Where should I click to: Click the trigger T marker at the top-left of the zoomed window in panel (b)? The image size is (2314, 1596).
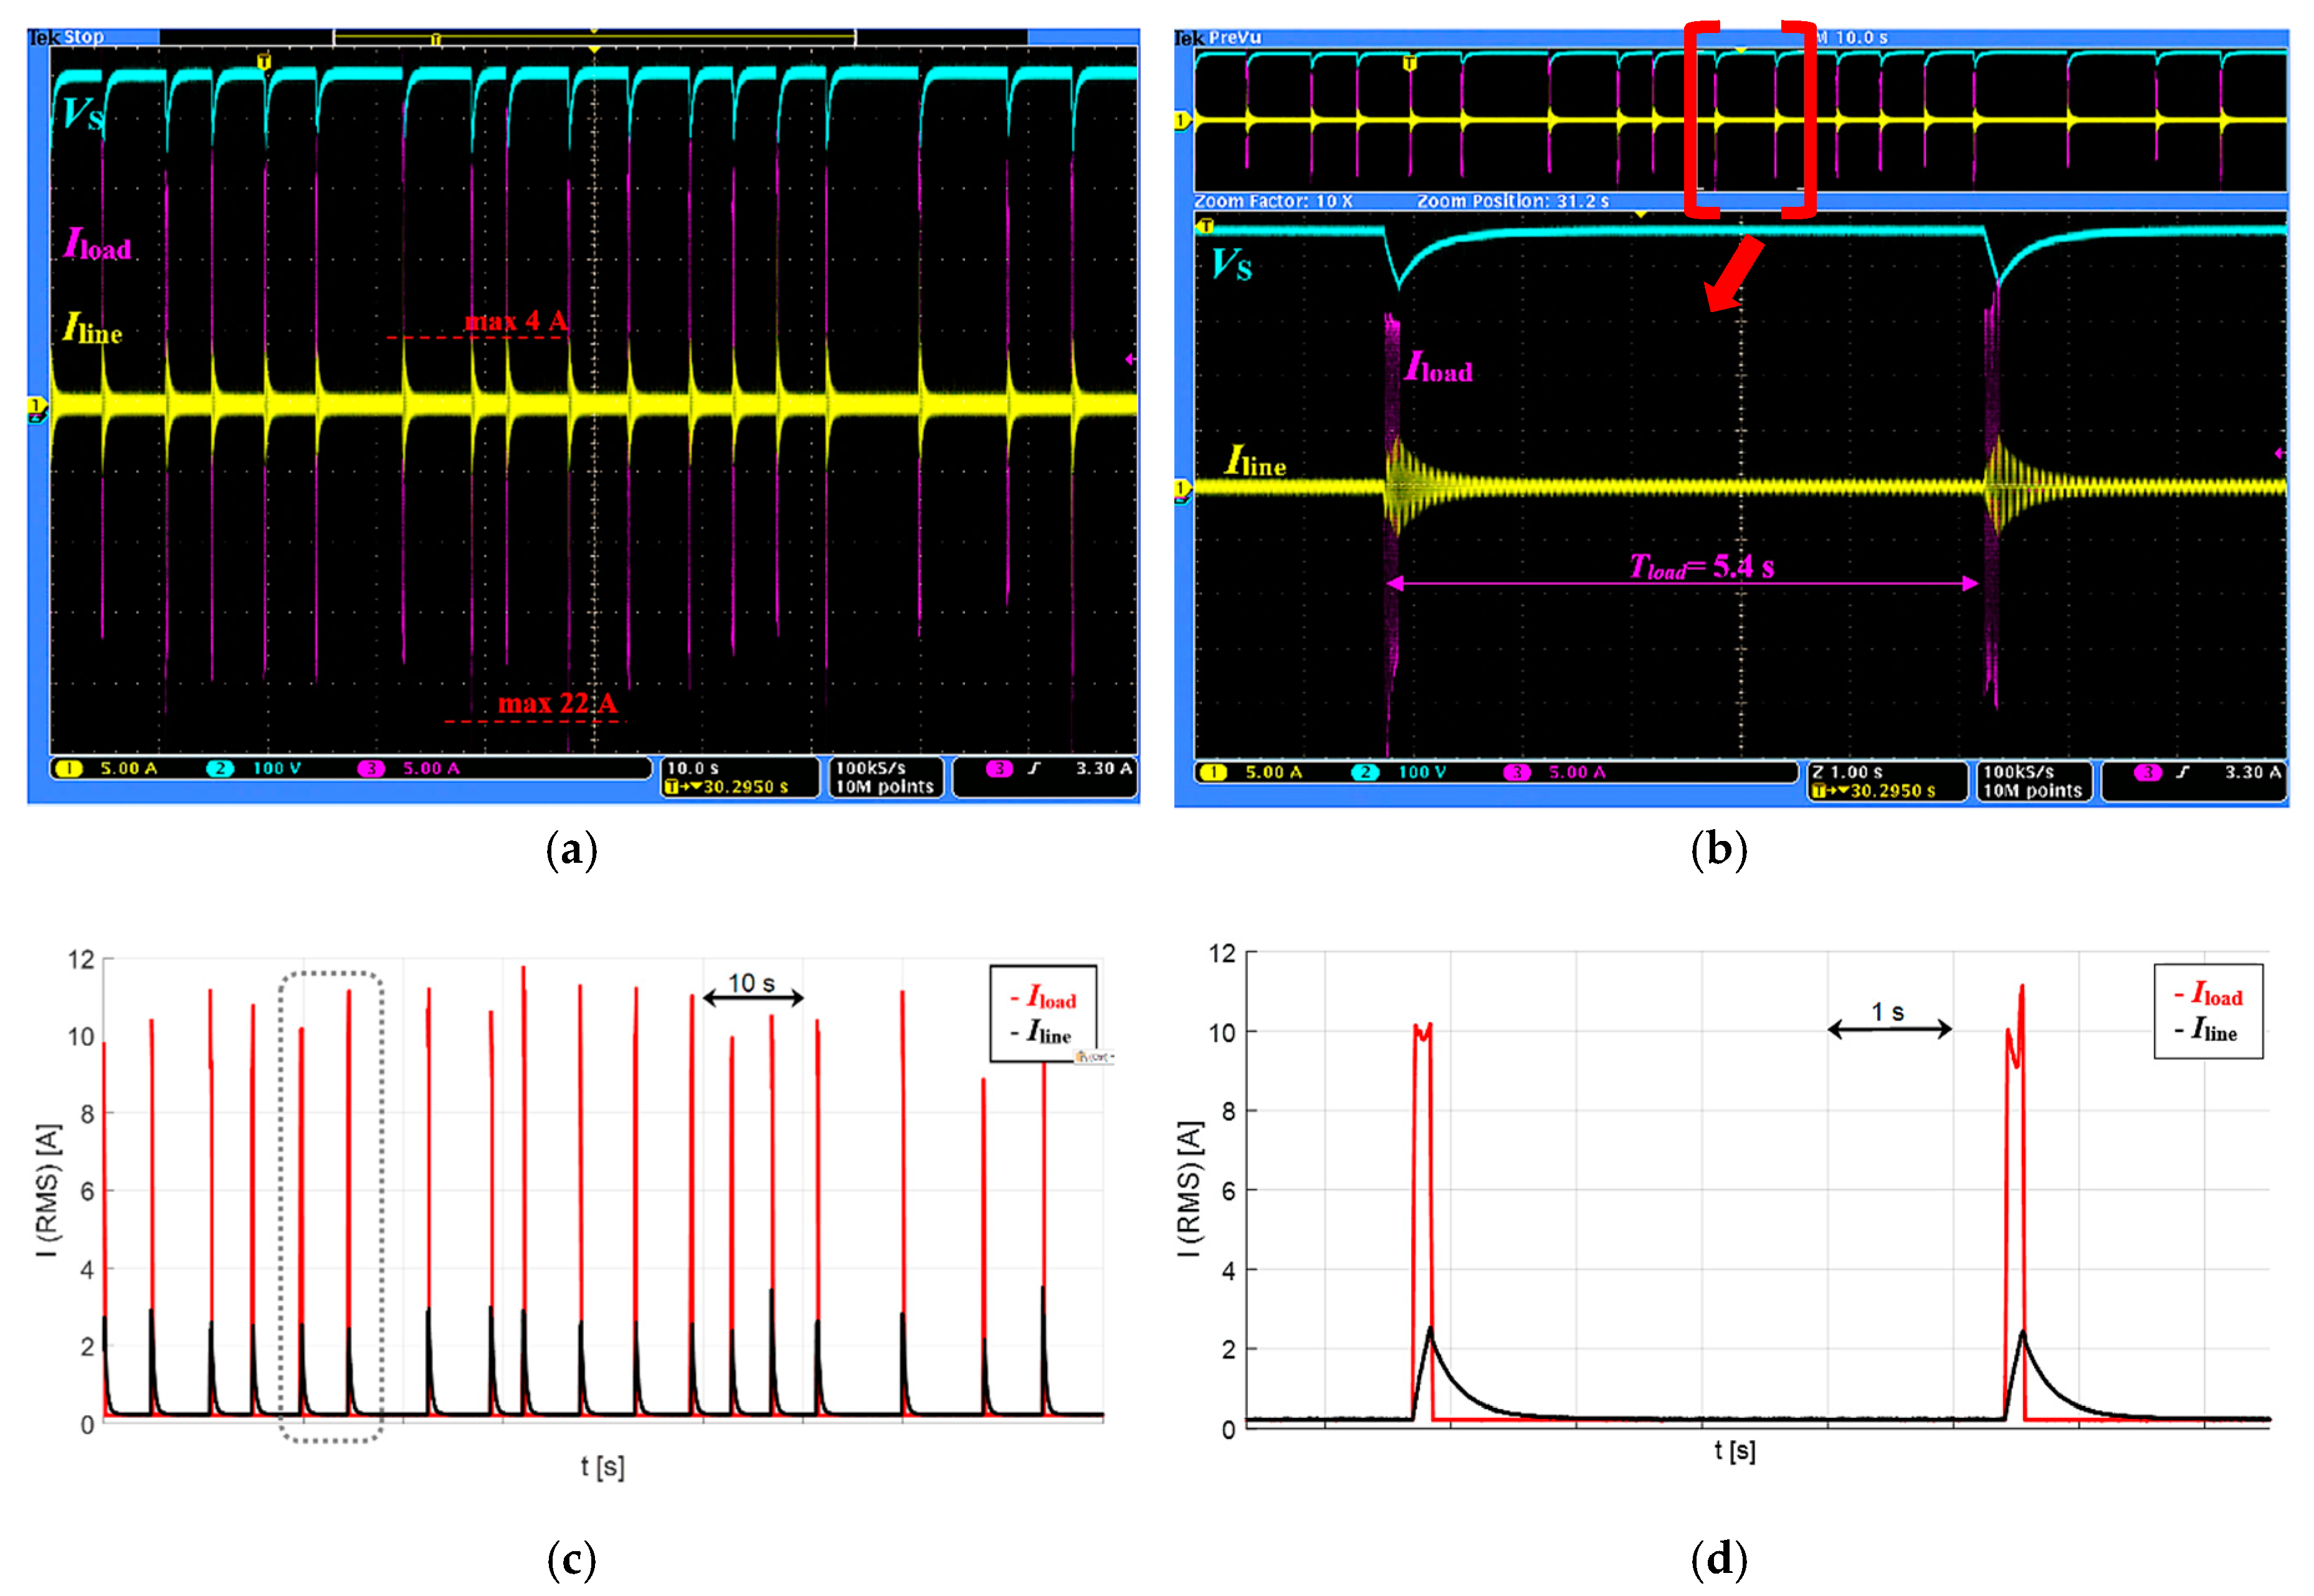point(1206,226)
